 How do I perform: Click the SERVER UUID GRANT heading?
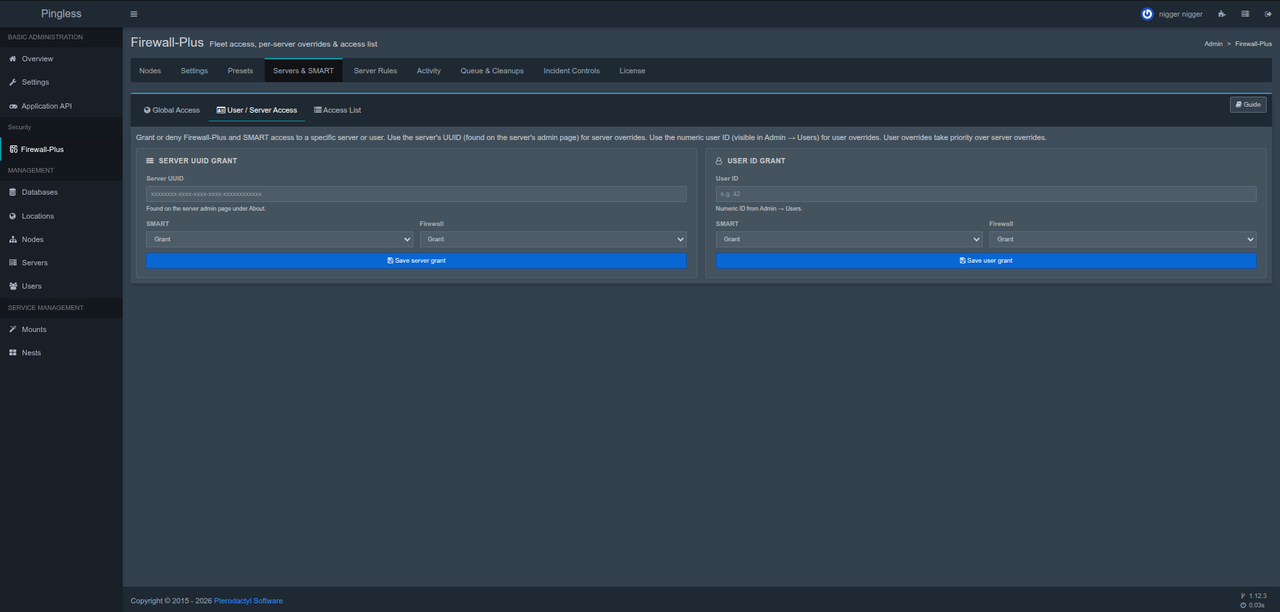coord(198,161)
